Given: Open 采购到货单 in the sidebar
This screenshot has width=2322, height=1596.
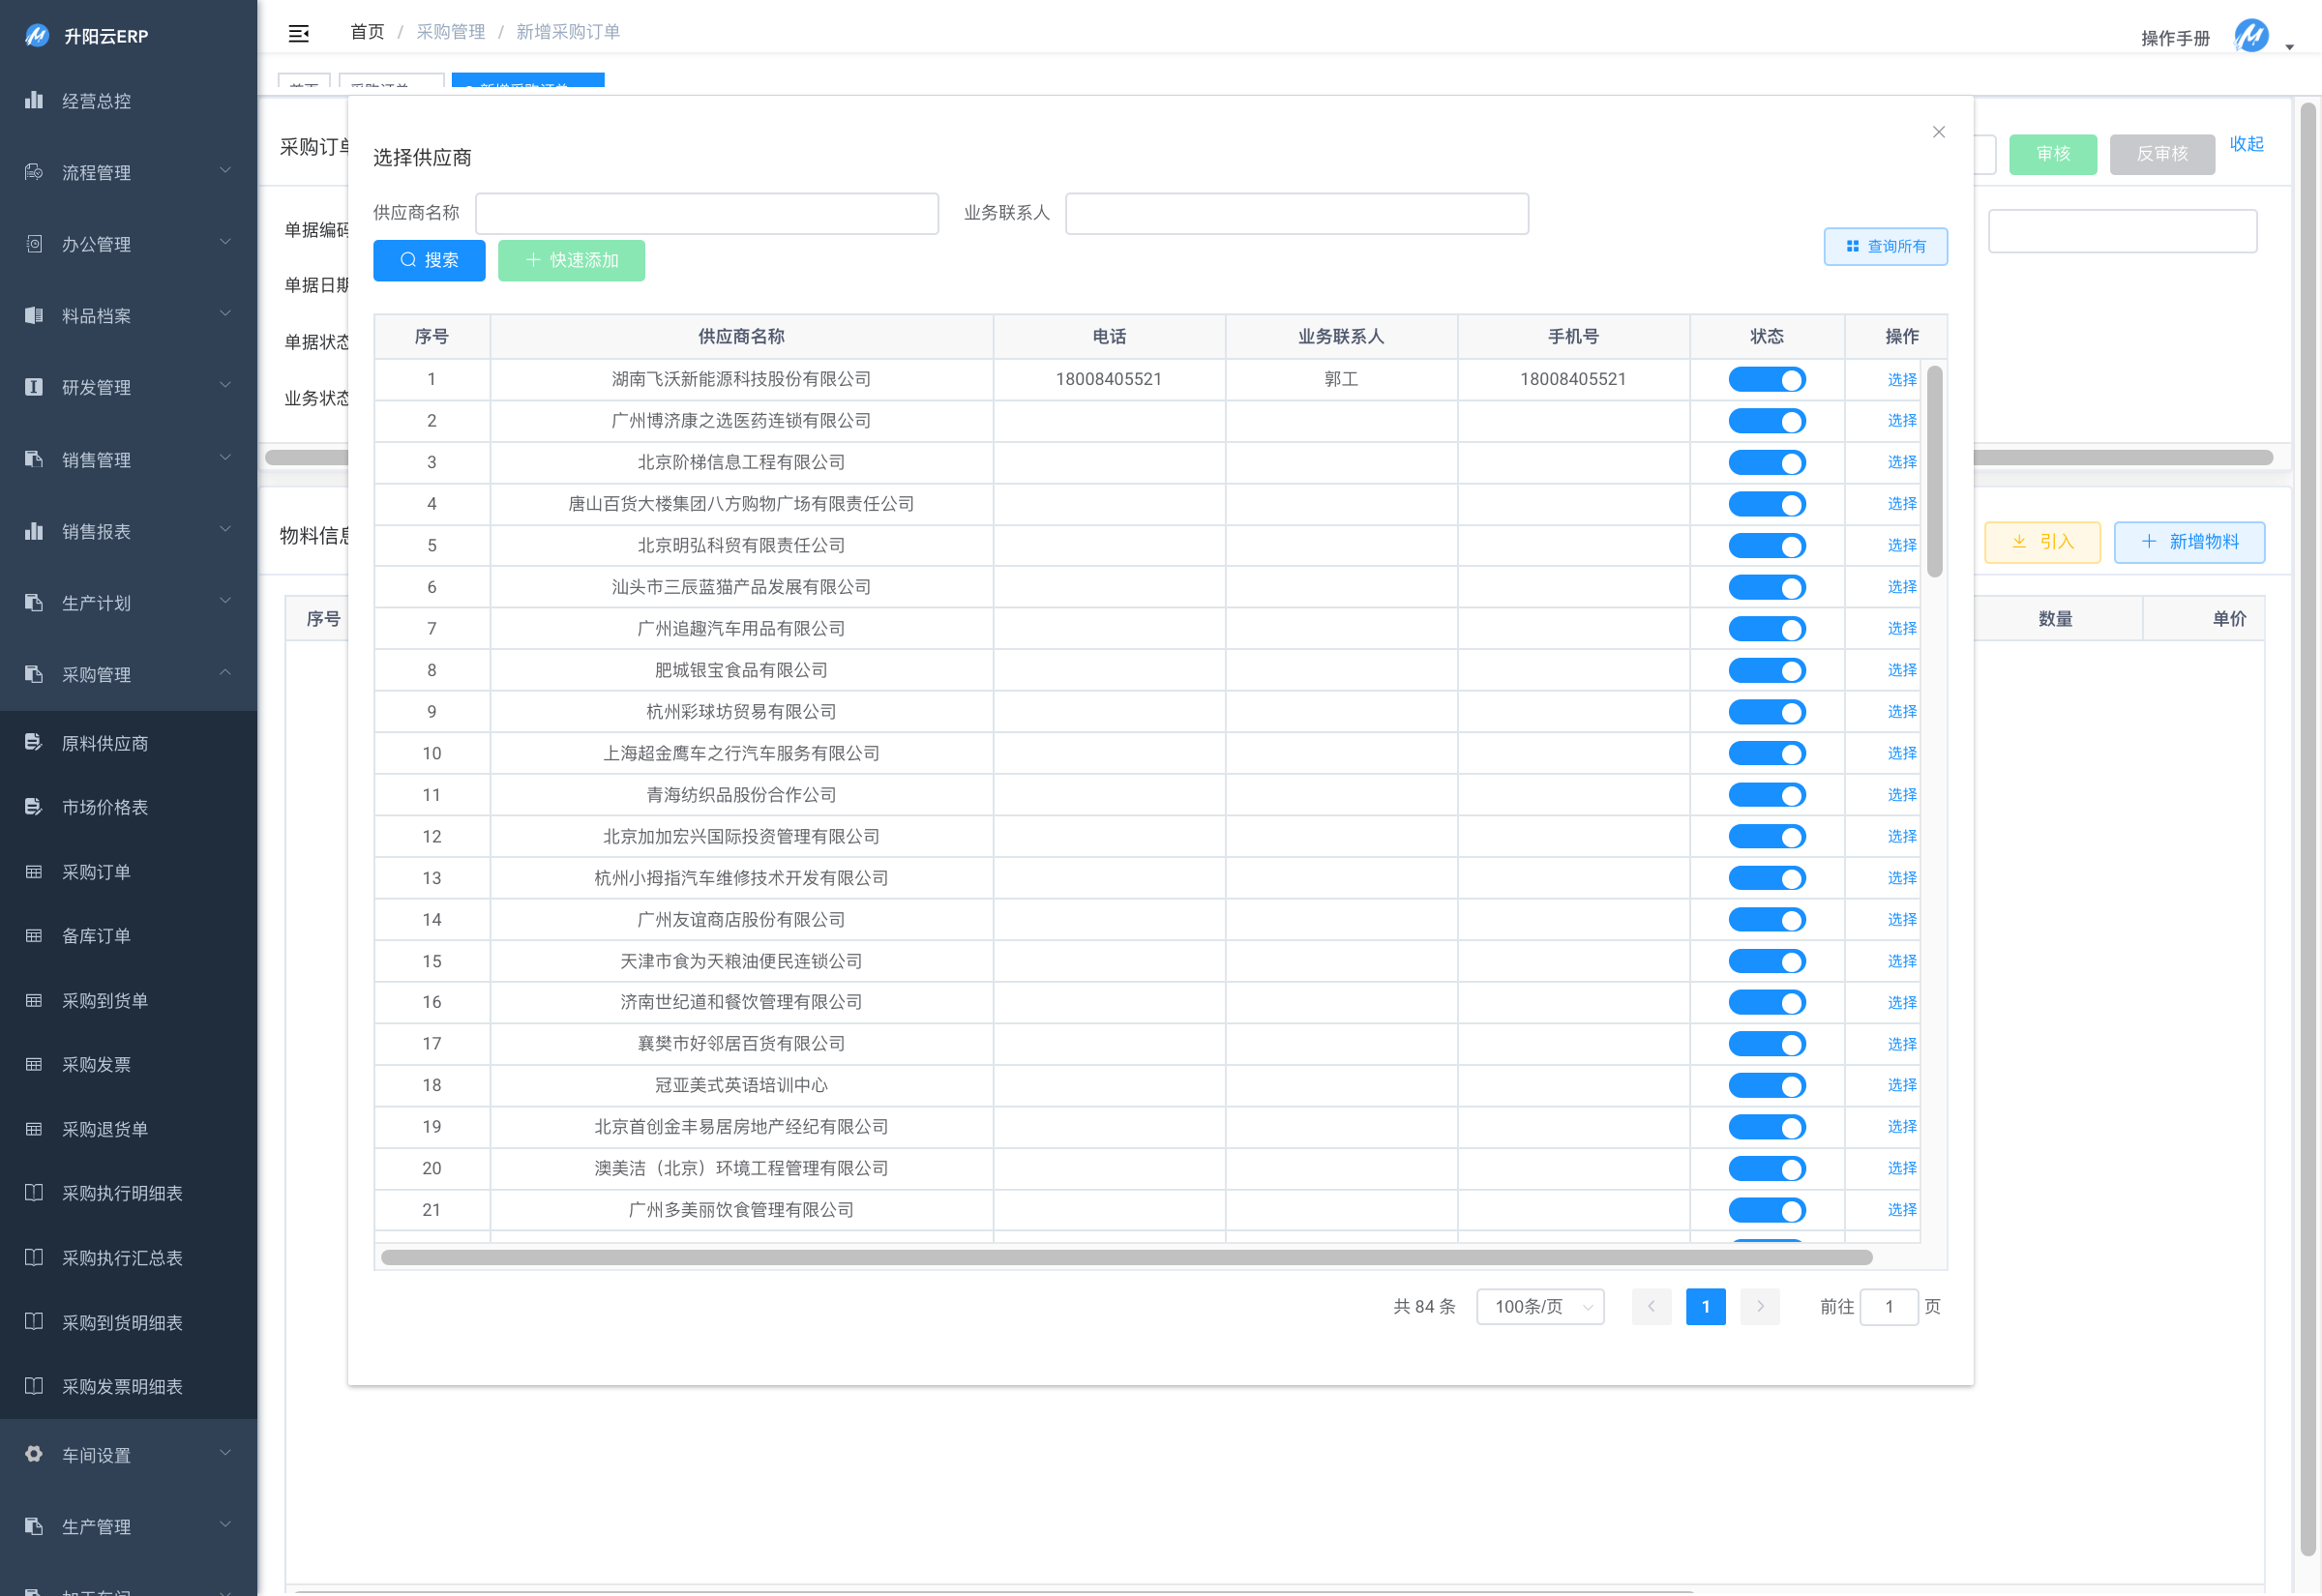Looking at the screenshot, I should [x=105, y=1001].
